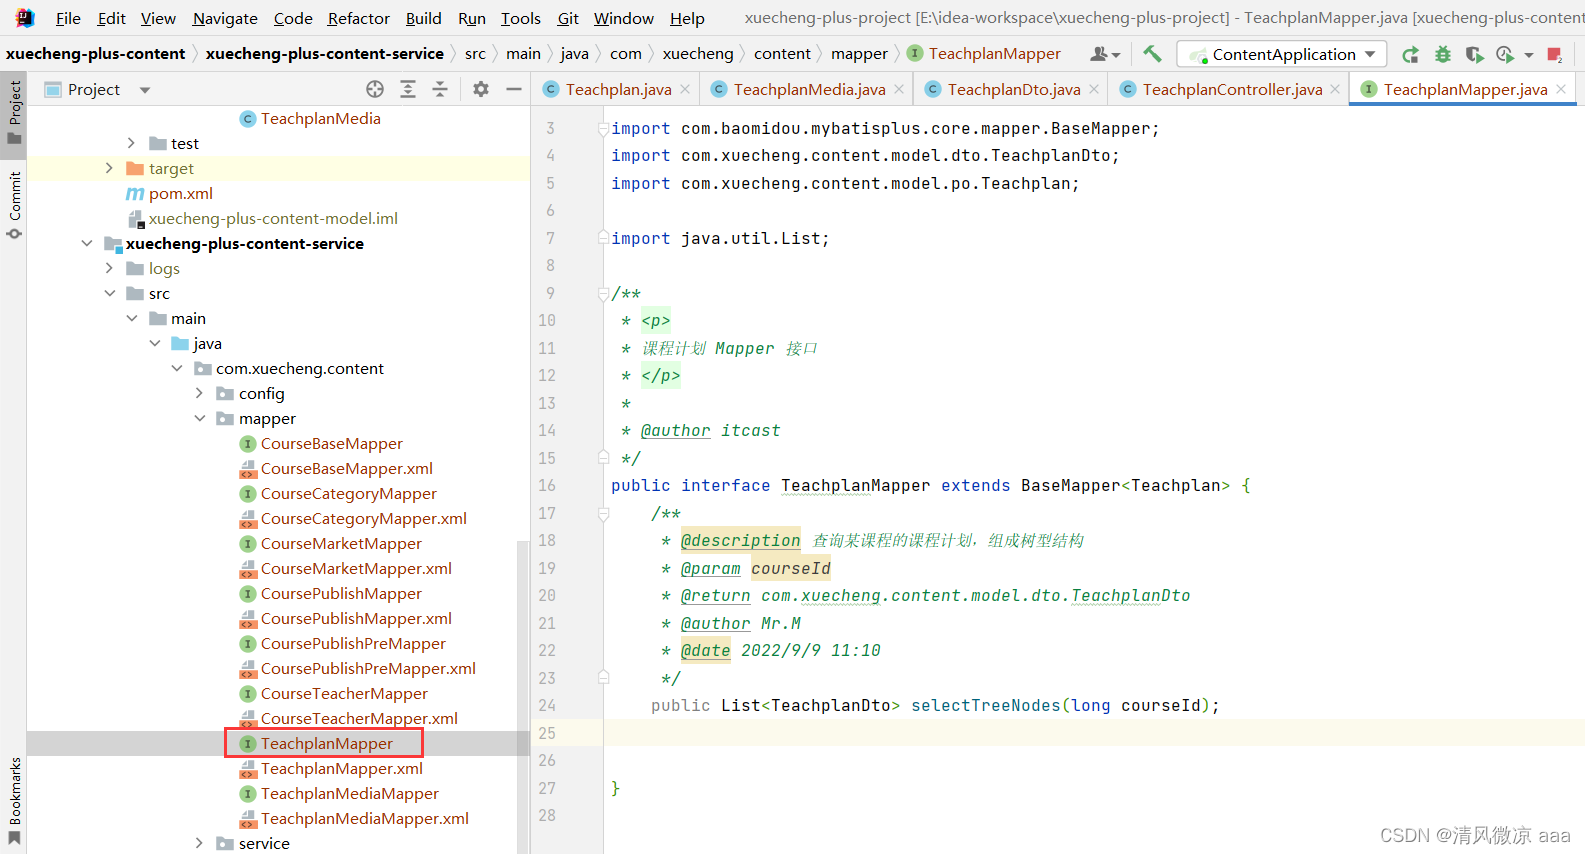This screenshot has width=1585, height=854.
Task: Close the Teachplan.java tab
Action: coord(685,89)
